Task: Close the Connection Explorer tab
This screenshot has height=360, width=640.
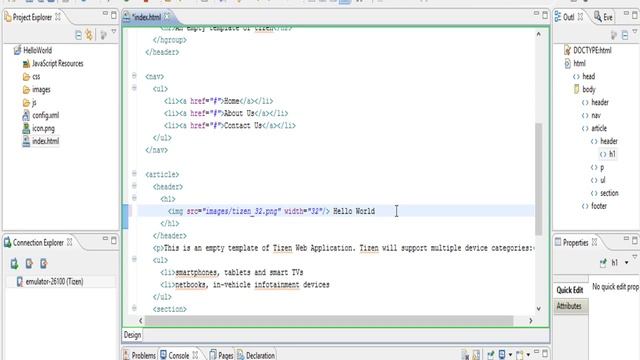Action: pos(70,242)
